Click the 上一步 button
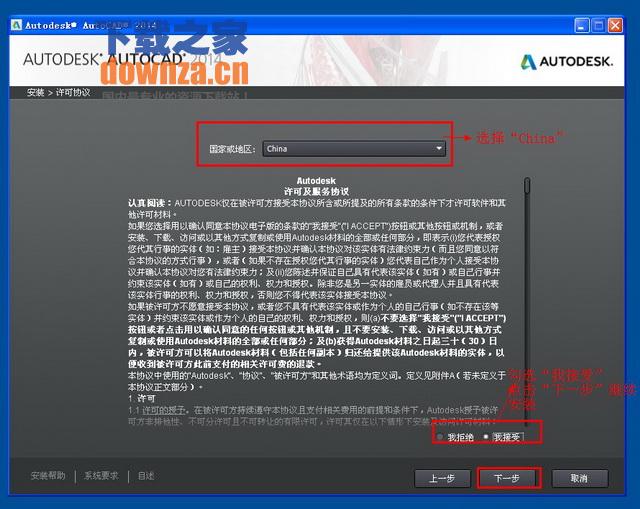The height and width of the screenshot is (509, 640). [442, 478]
